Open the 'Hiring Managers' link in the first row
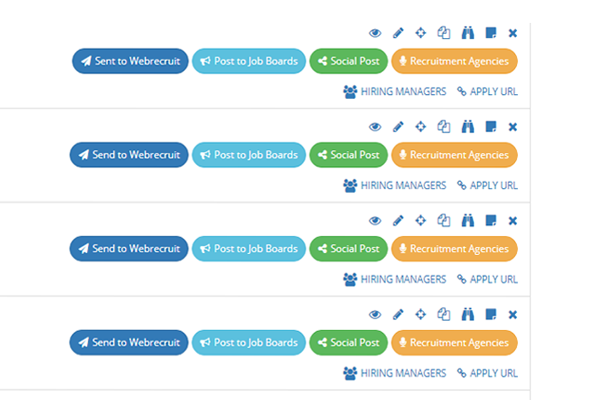Screen dimensions: 600x400 pyautogui.click(x=394, y=92)
